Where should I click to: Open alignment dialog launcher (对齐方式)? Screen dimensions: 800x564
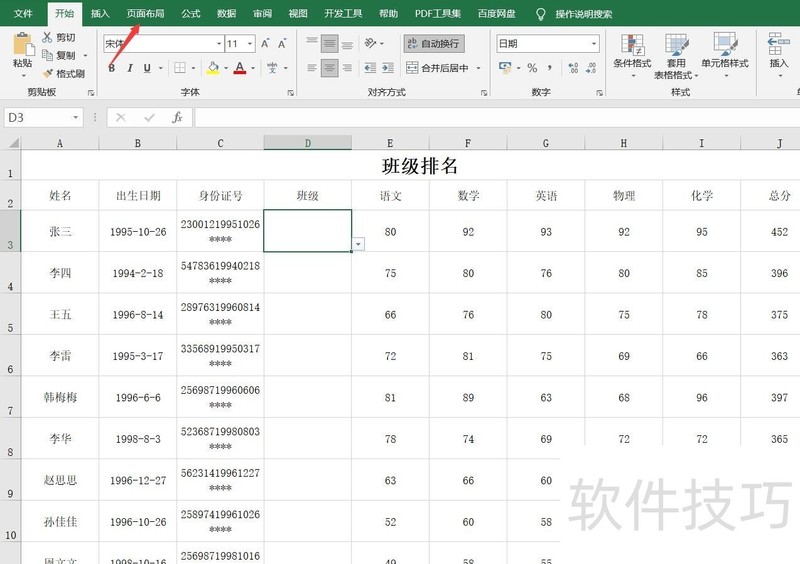coord(484,93)
